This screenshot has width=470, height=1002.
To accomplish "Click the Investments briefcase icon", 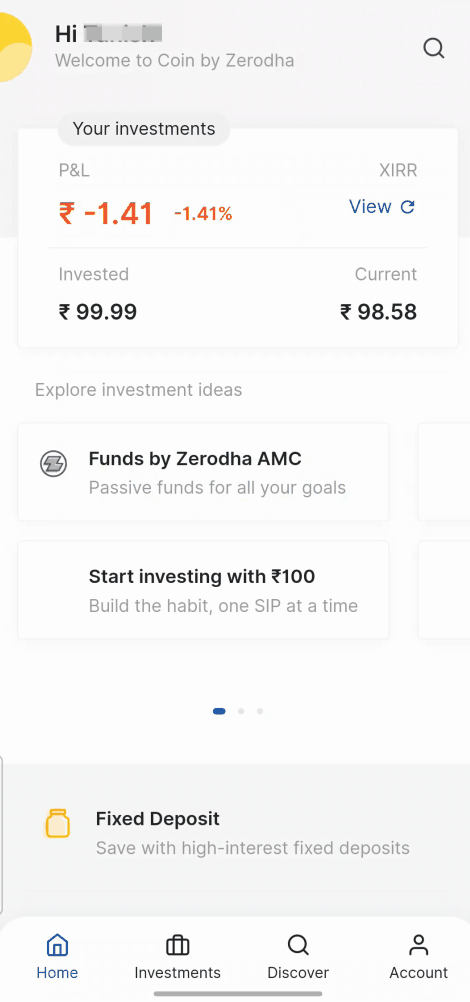I will tap(177, 944).
